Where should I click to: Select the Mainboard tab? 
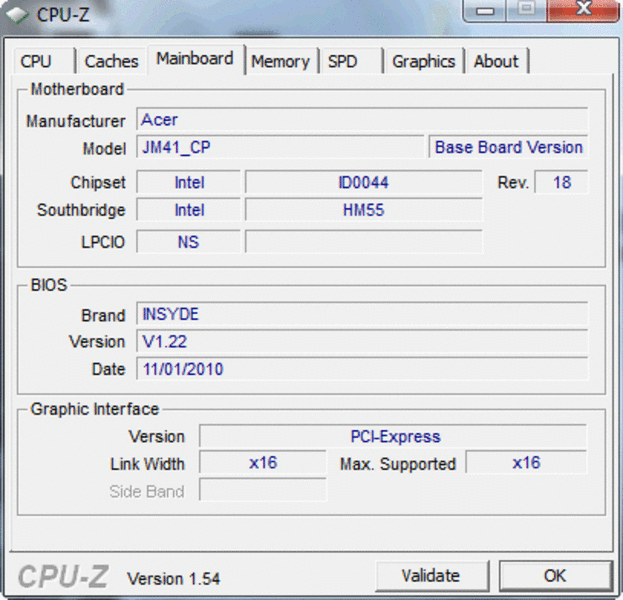tap(196, 59)
